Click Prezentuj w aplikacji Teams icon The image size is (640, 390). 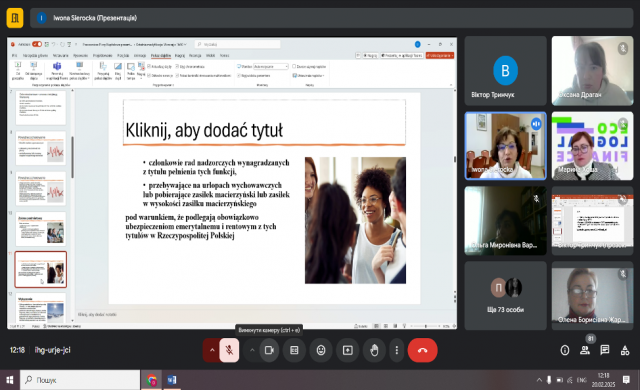(x=57, y=71)
